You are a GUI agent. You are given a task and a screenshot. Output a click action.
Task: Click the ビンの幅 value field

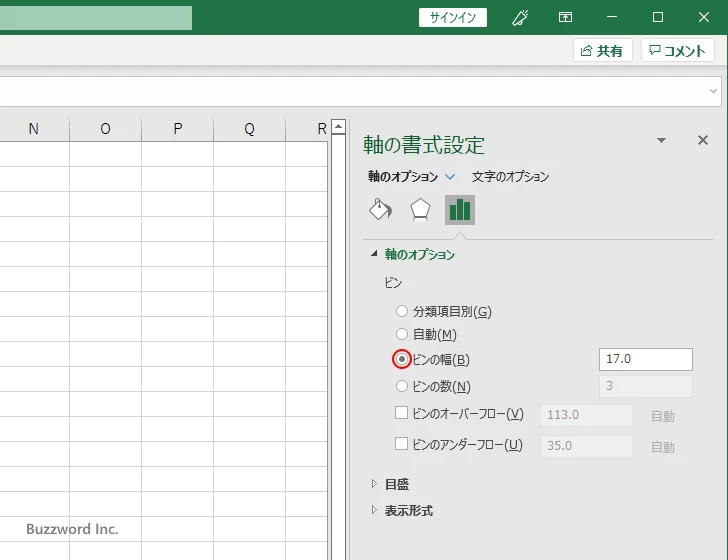pos(645,359)
